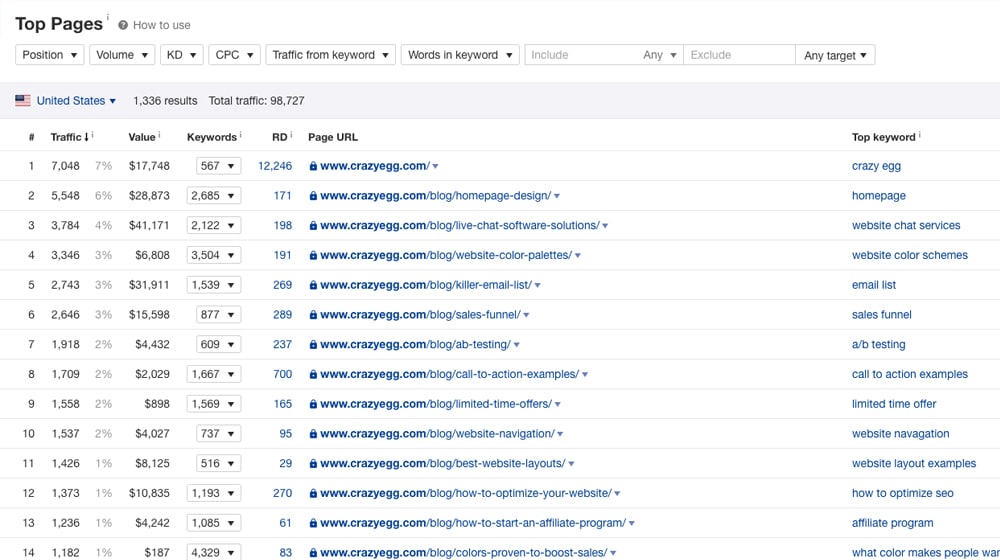This screenshot has height=560, width=1000.
Task: Expand the 1,539 keywords dropdown
Action: pyautogui.click(x=214, y=285)
